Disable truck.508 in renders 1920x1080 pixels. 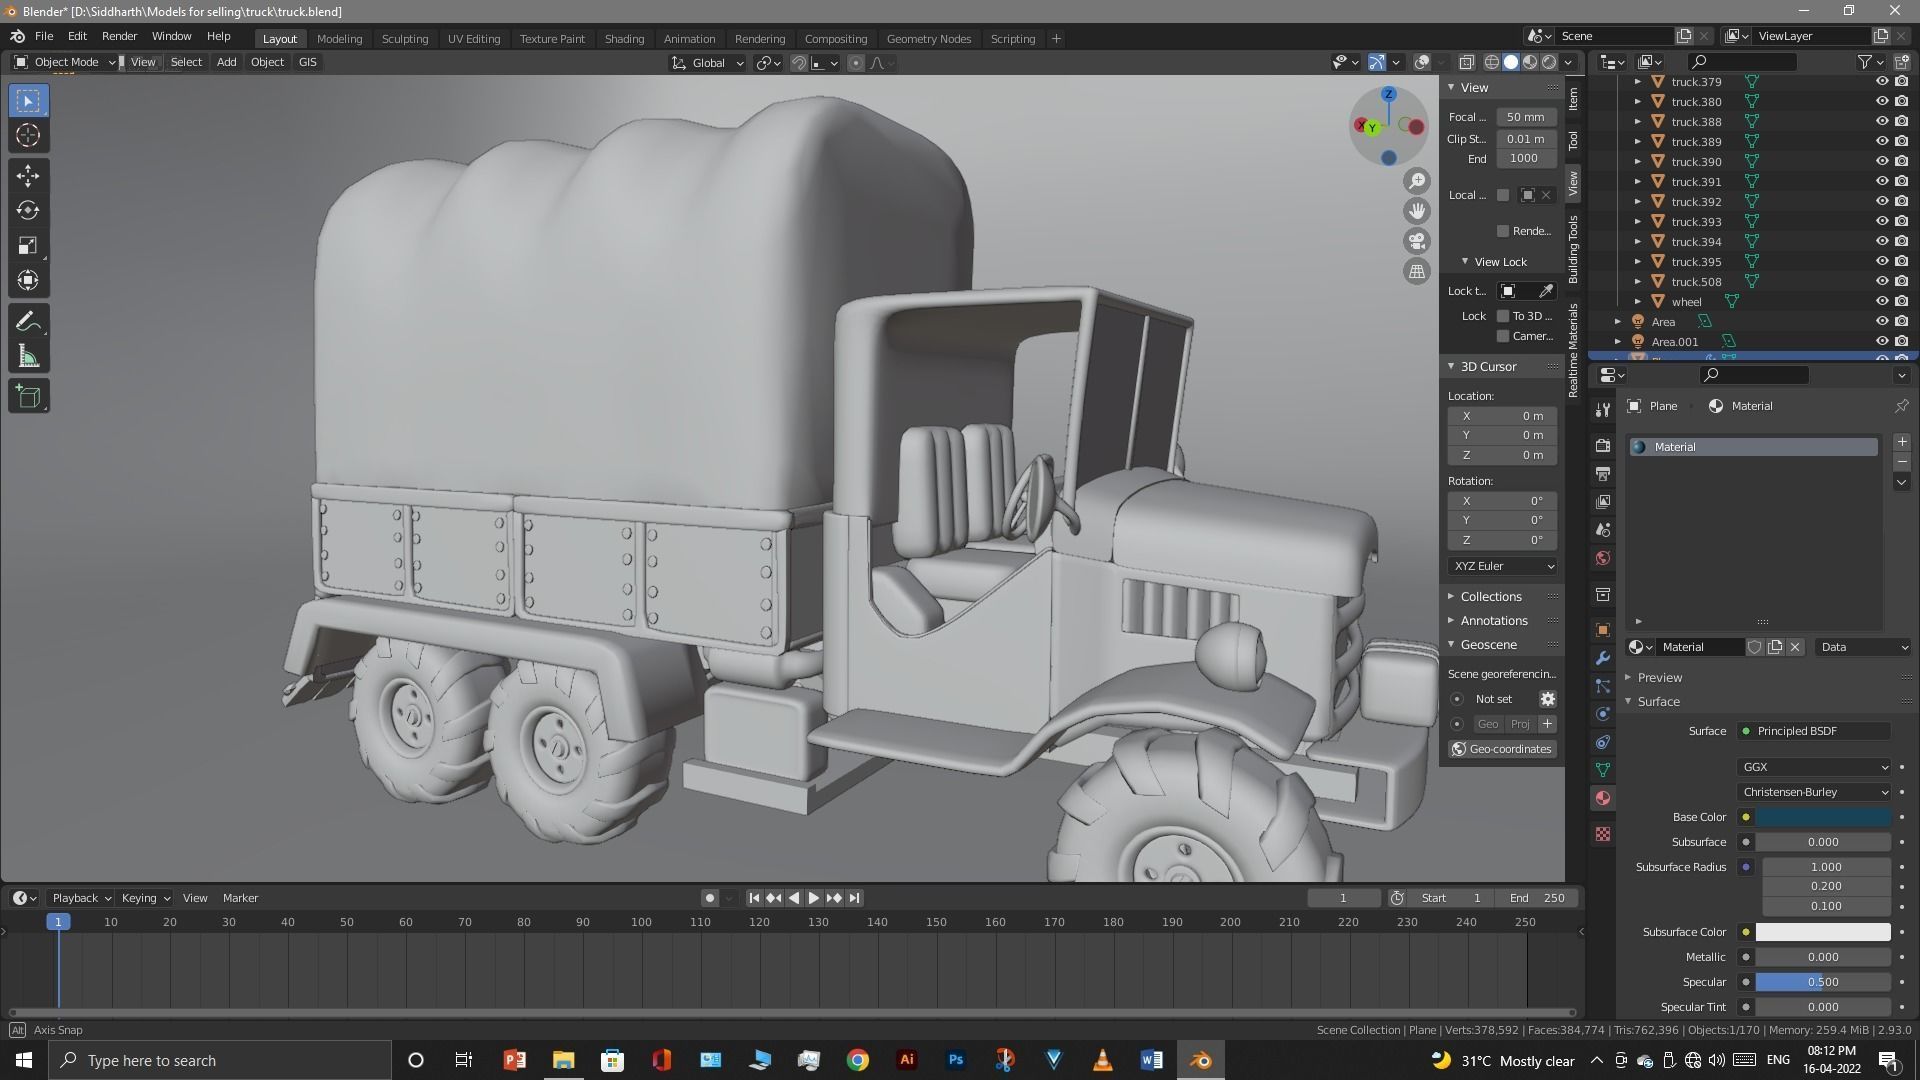coord(1901,282)
